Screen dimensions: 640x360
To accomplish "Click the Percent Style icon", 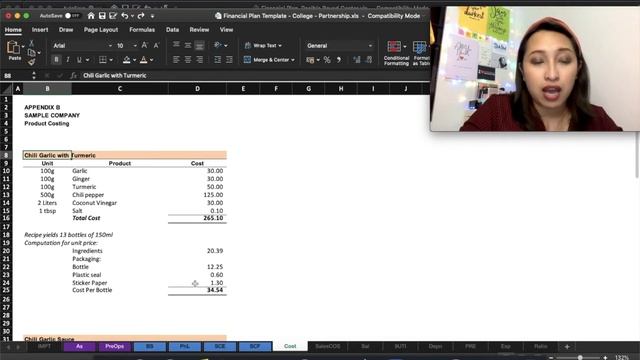I will tap(327, 60).
